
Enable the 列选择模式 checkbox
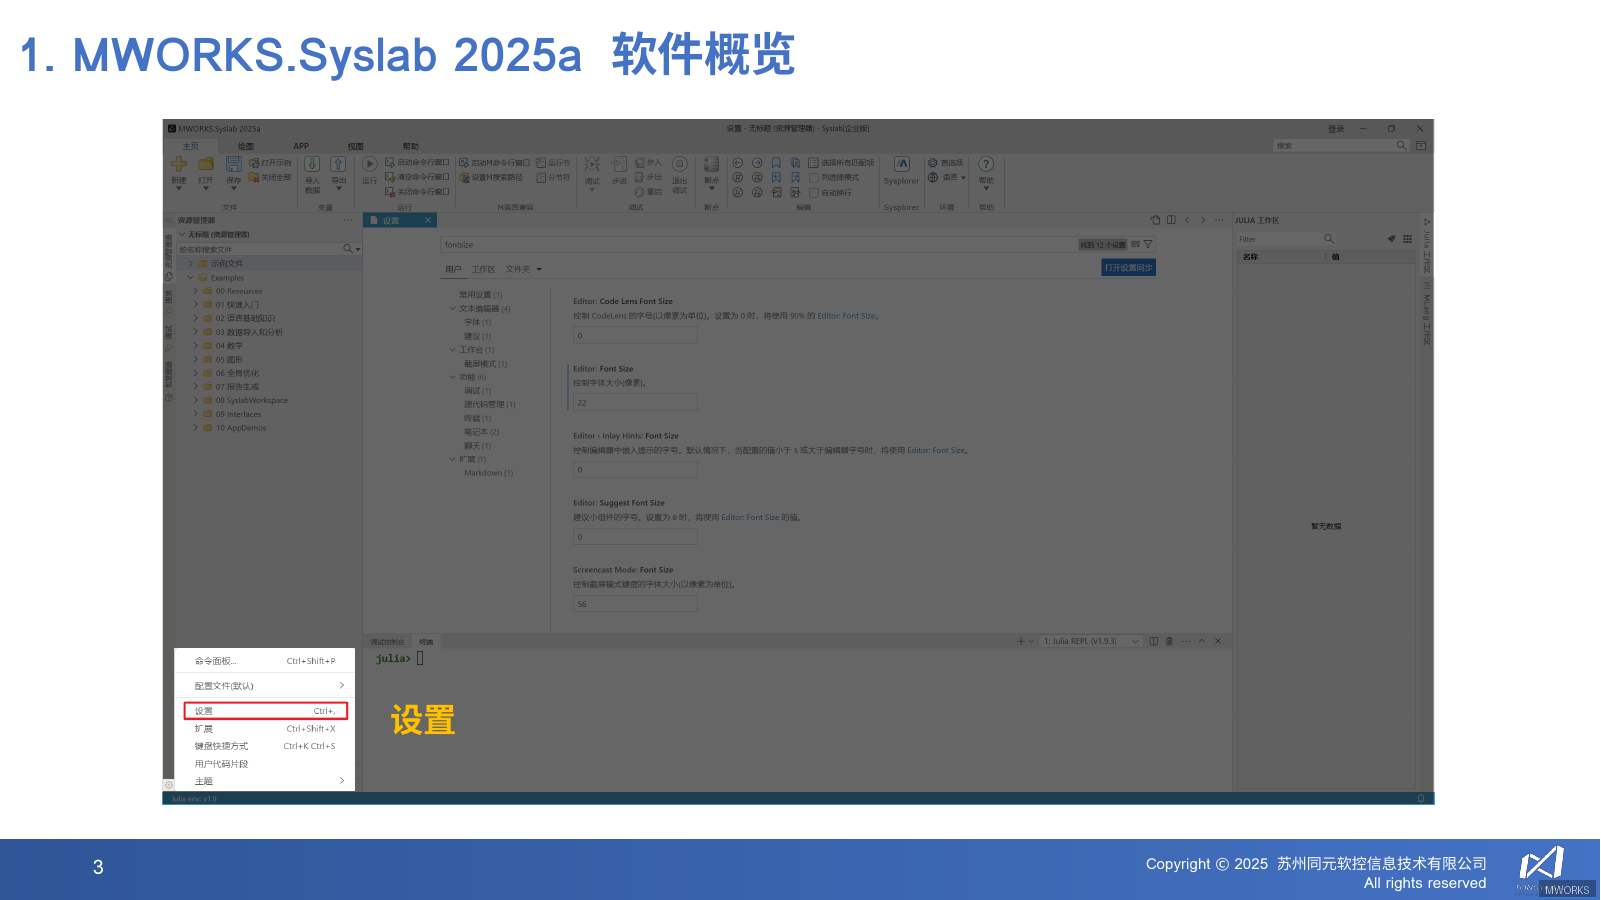(814, 177)
